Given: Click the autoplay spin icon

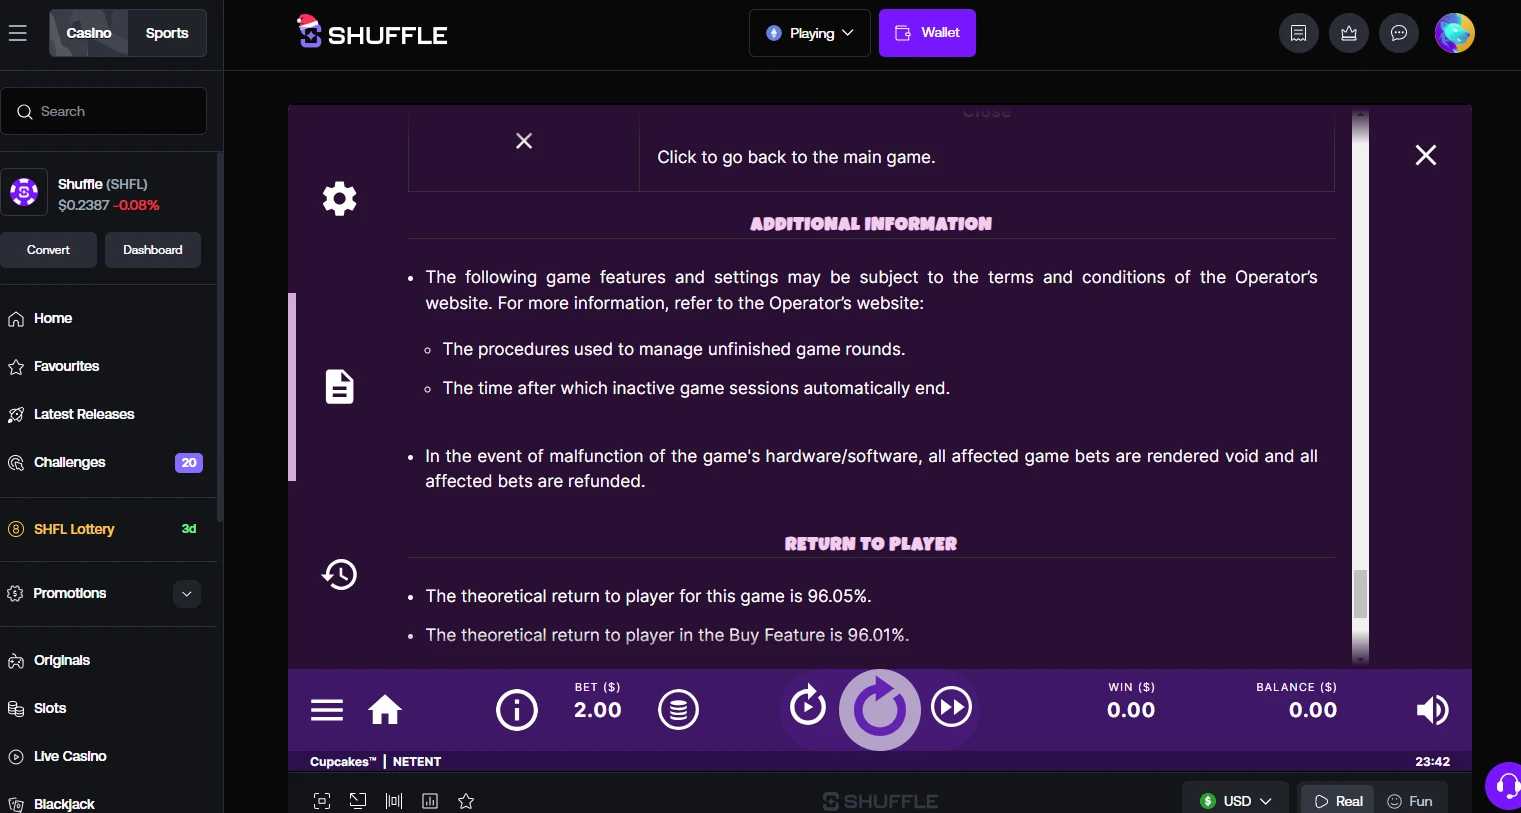Looking at the screenshot, I should coord(808,706).
